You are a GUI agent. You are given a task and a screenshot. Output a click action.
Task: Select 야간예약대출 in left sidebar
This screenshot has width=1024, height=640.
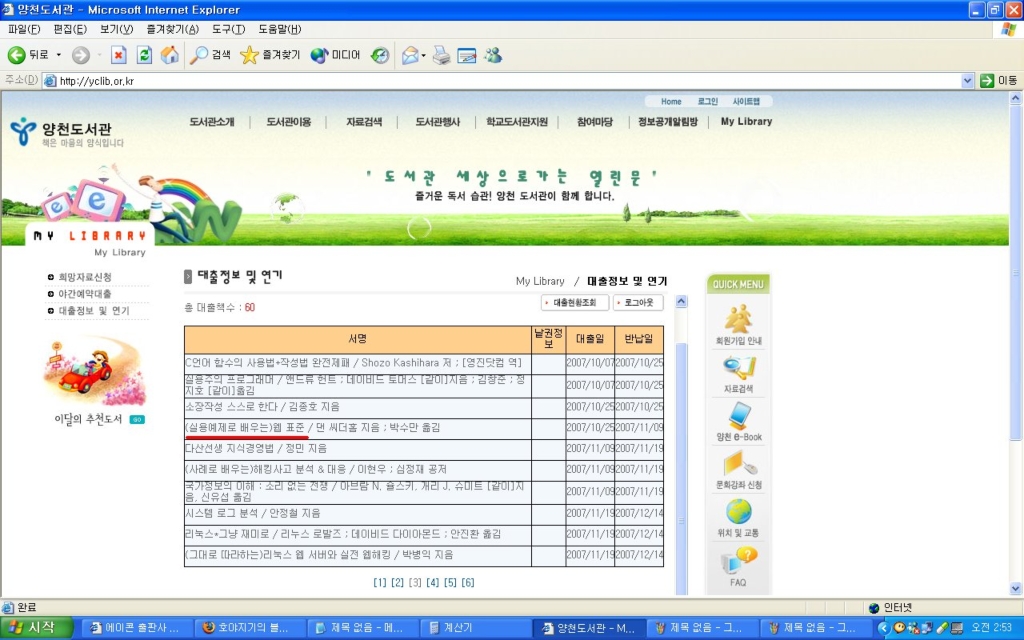pyautogui.click(x=85, y=294)
